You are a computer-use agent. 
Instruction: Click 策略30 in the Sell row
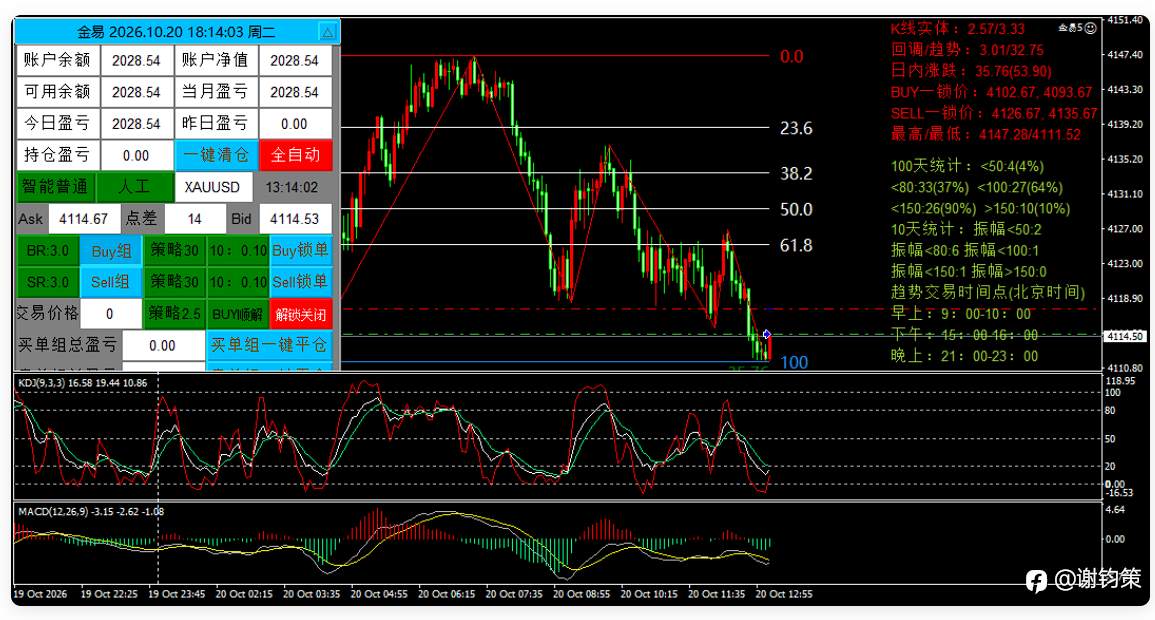point(175,282)
